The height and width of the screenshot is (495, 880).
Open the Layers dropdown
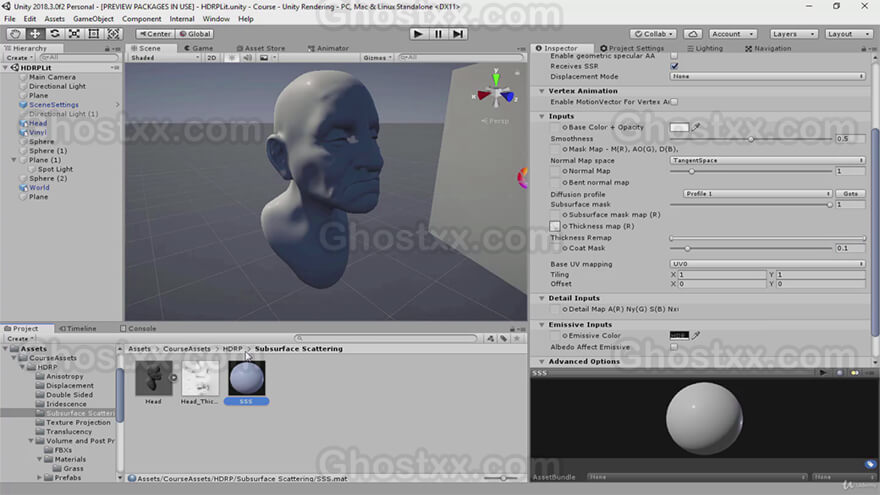[793, 34]
